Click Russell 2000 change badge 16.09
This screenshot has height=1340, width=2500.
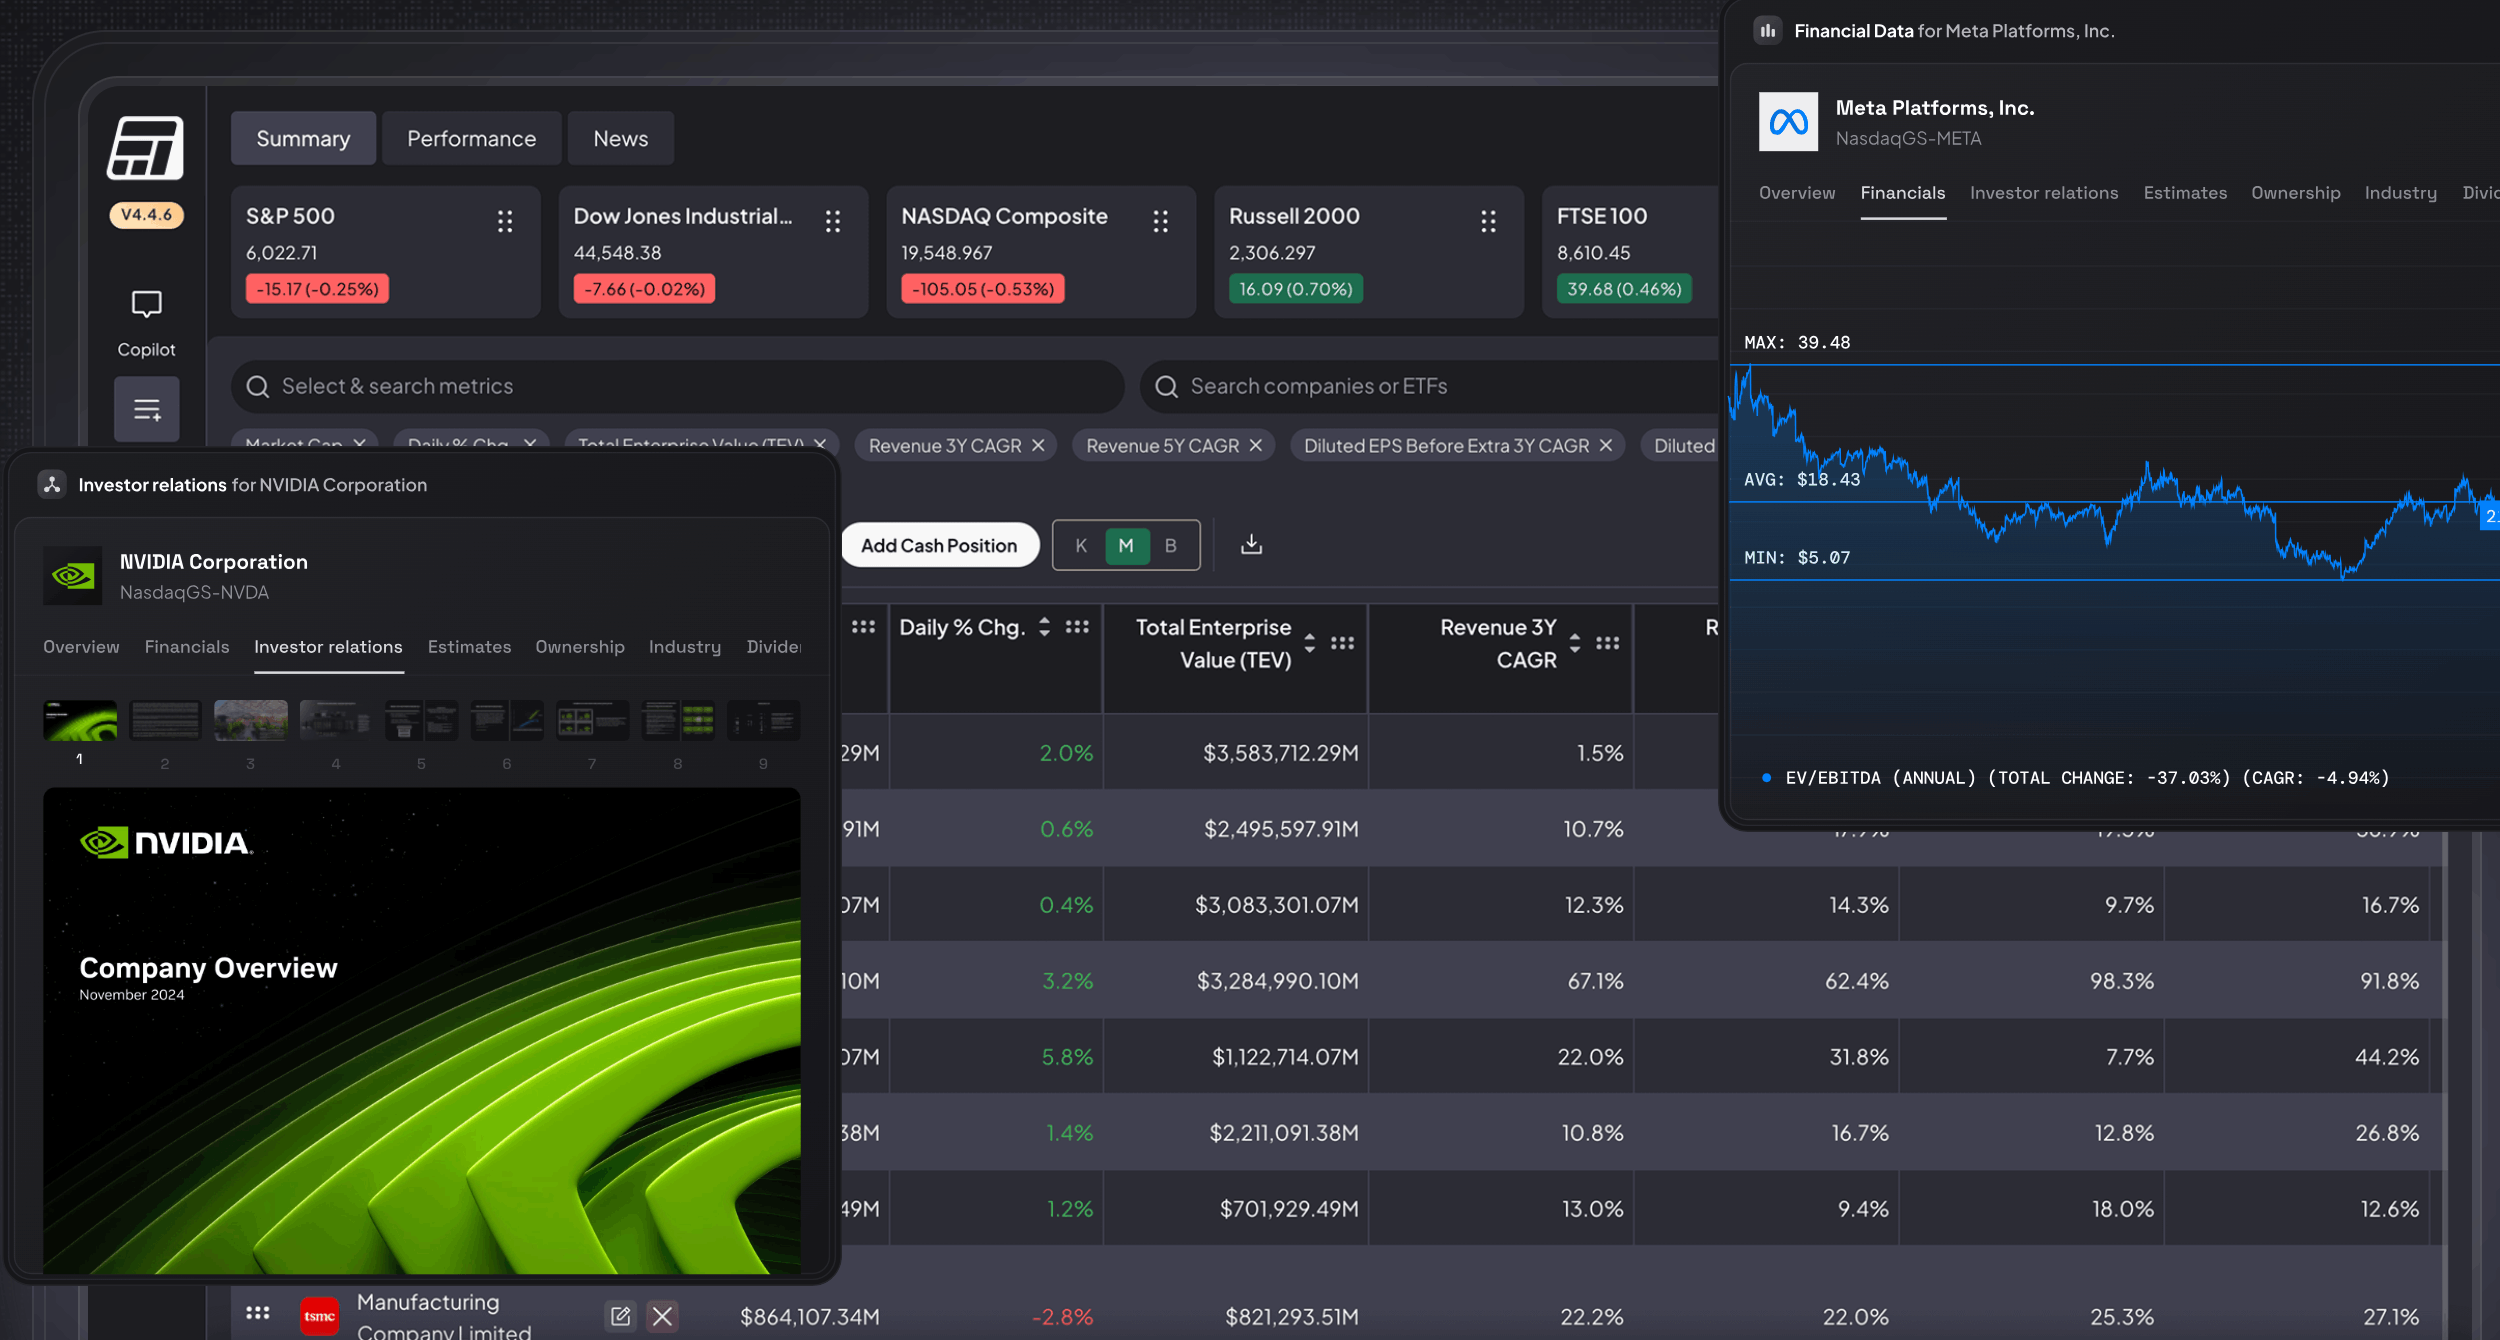[x=1295, y=289]
